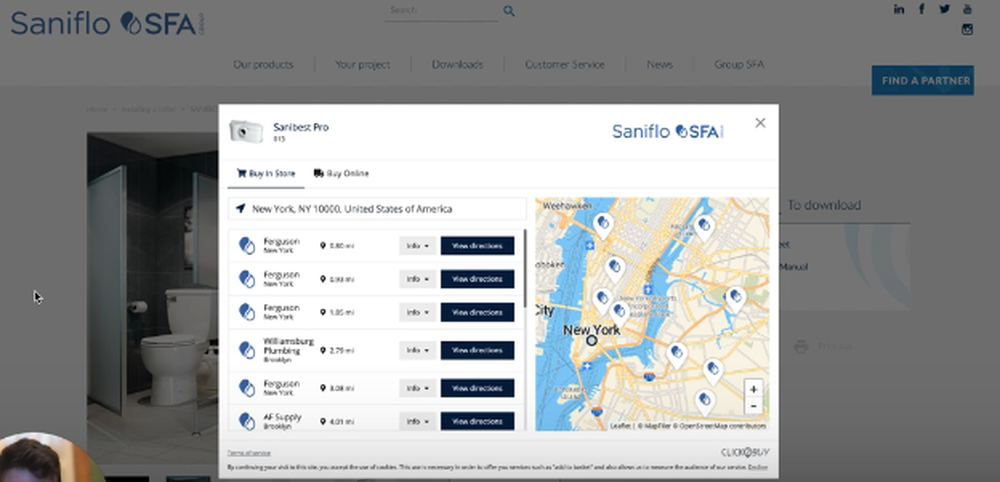
Task: Expand Info dropdown for AF Supply
Action: 418,421
